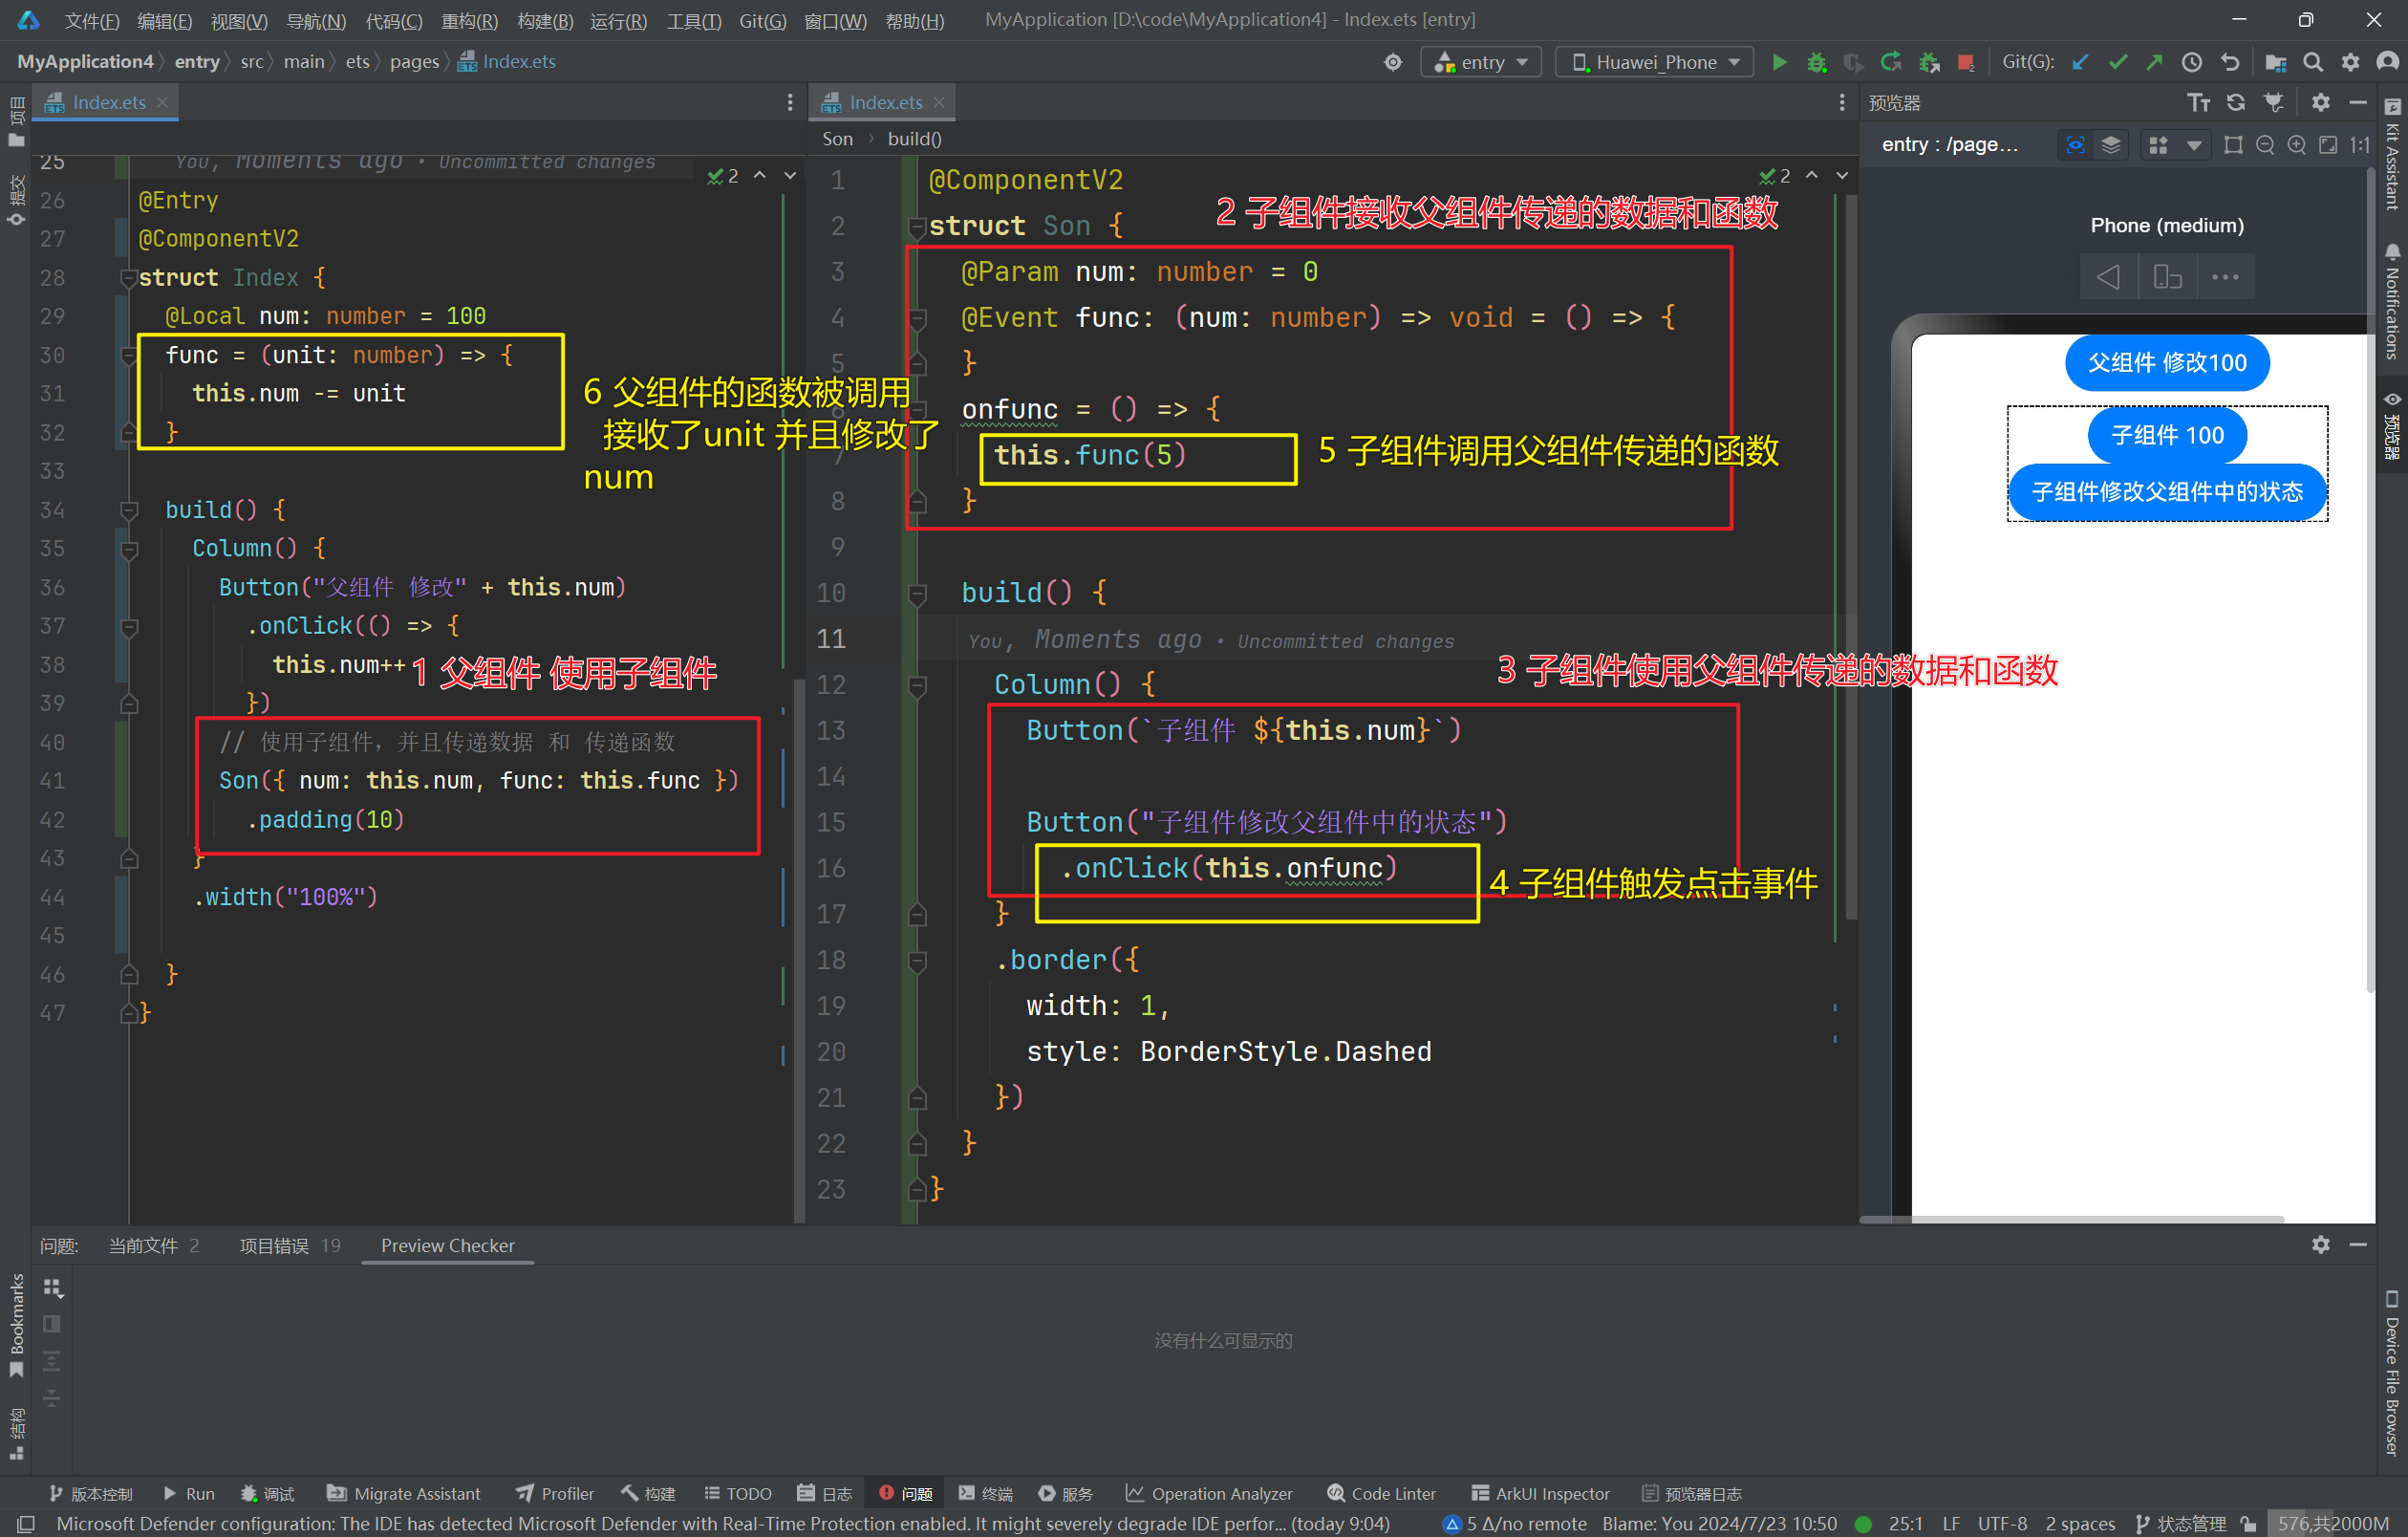
Task: Open the 构建(B) build menu
Action: point(545,20)
